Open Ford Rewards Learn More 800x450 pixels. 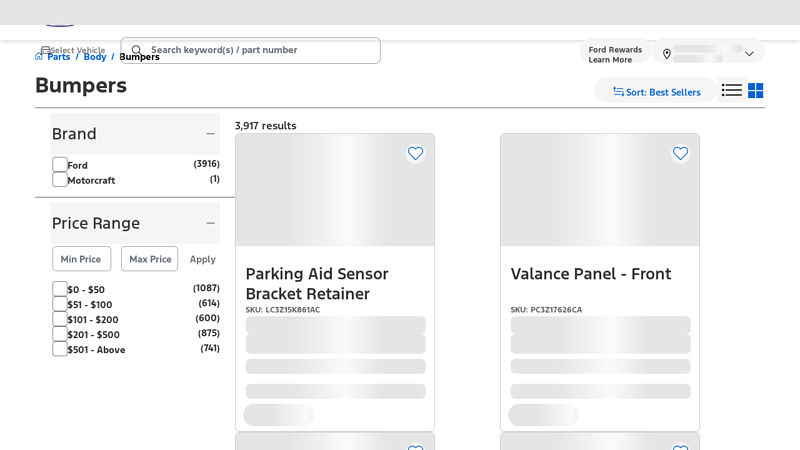point(614,54)
